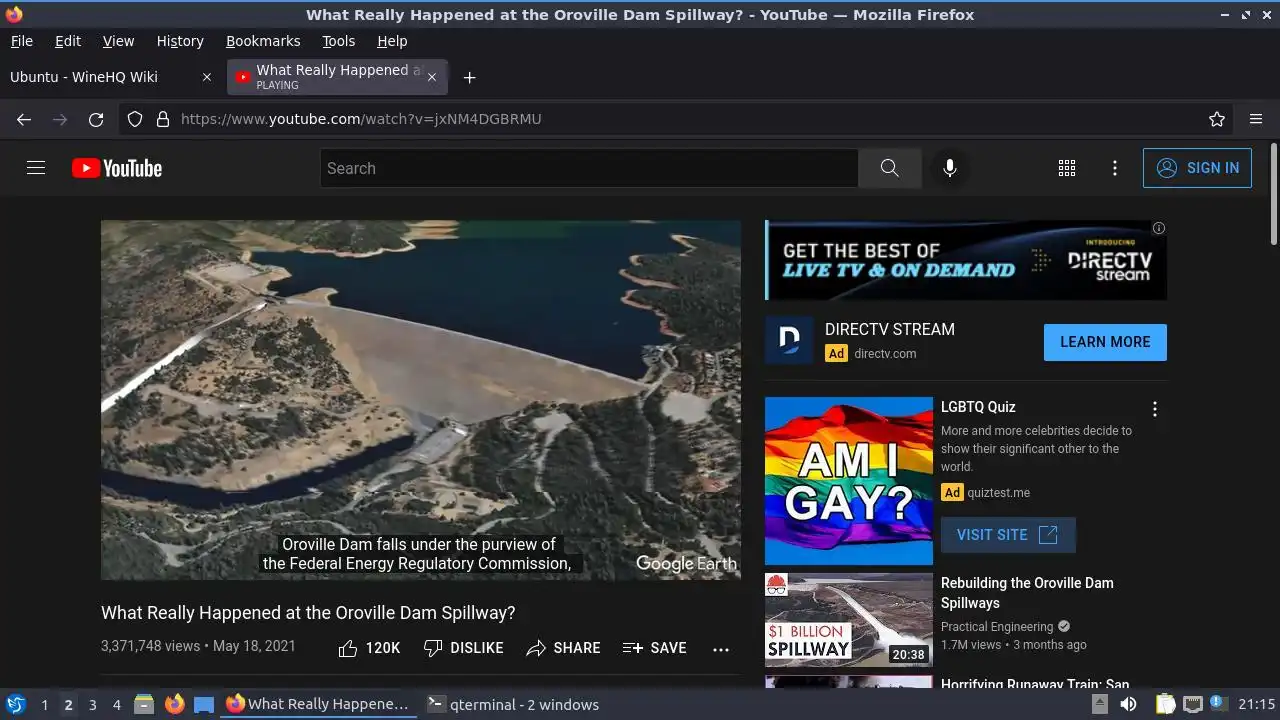The height and width of the screenshot is (720, 1280).
Task: Open tracking protection shield icon
Action: [135, 119]
